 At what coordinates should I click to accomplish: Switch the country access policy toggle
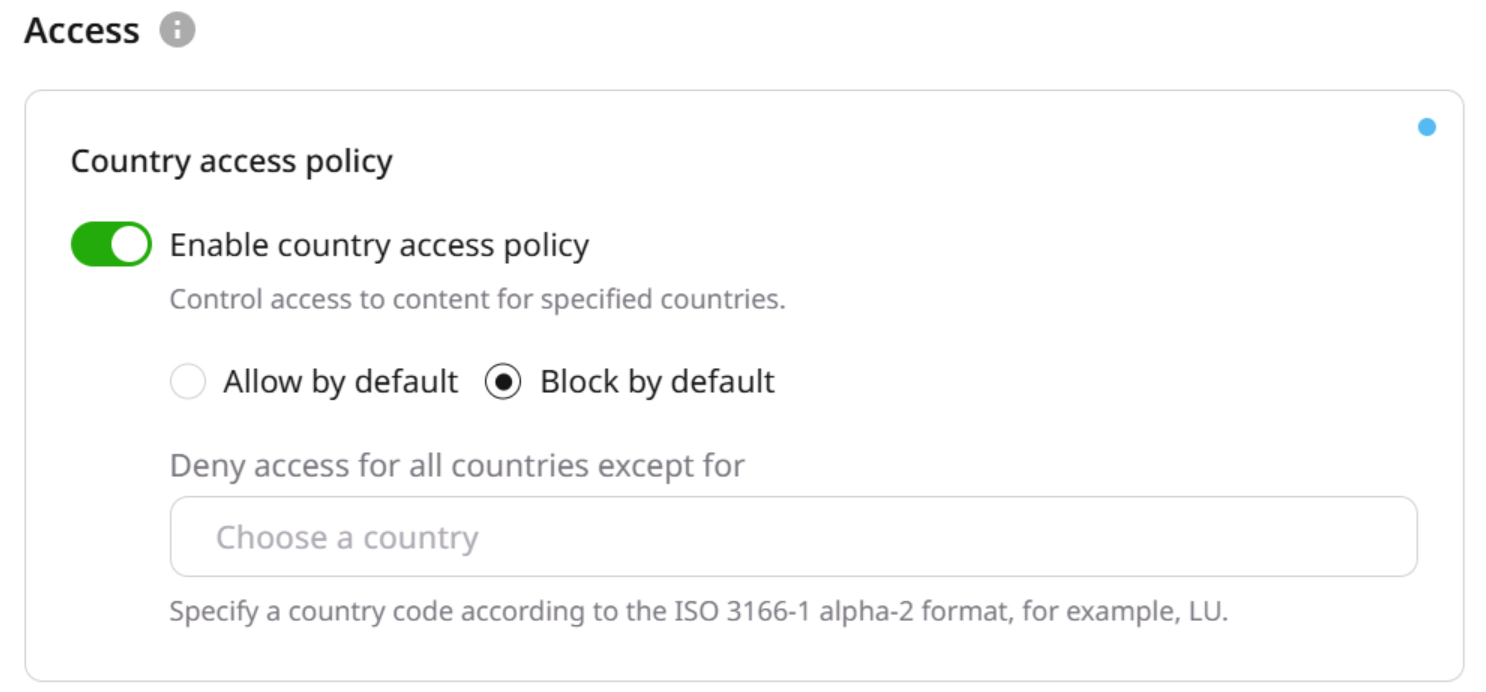[x=110, y=245]
